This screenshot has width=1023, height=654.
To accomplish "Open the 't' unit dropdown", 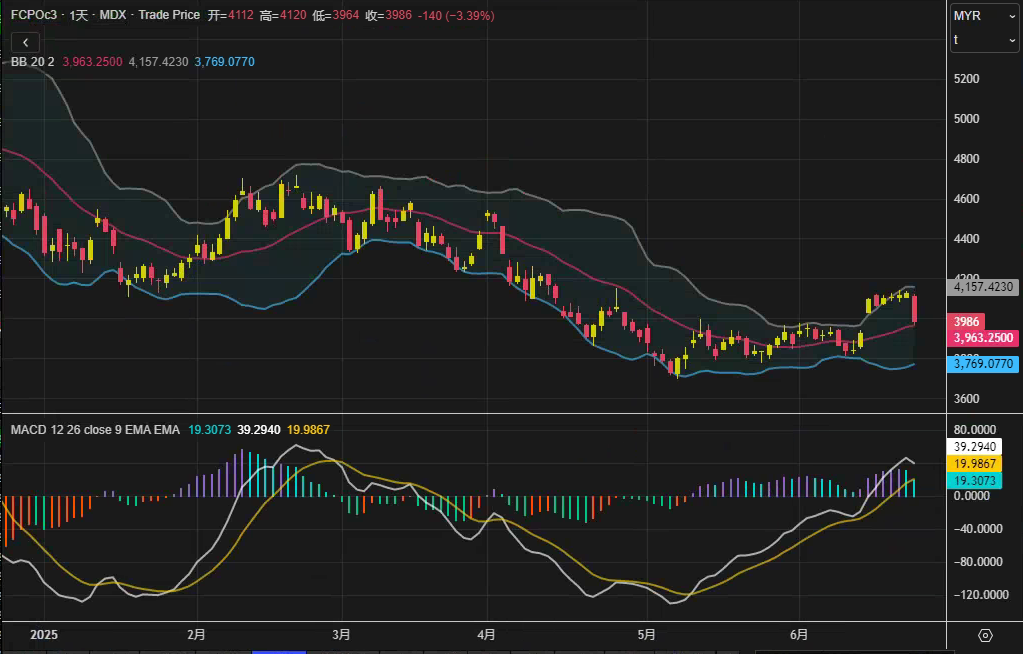I will [x=984, y=40].
